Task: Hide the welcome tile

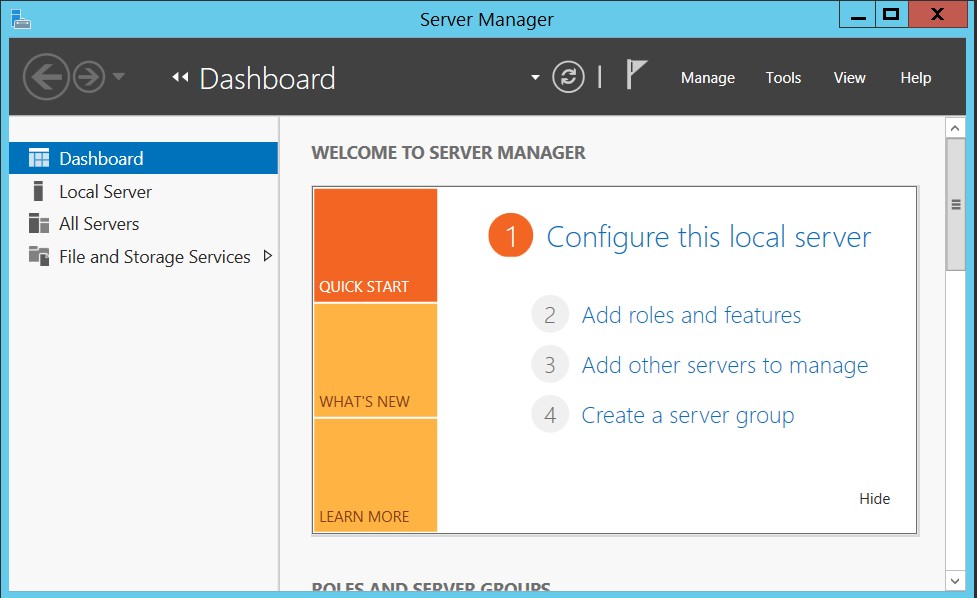Action: tap(874, 498)
